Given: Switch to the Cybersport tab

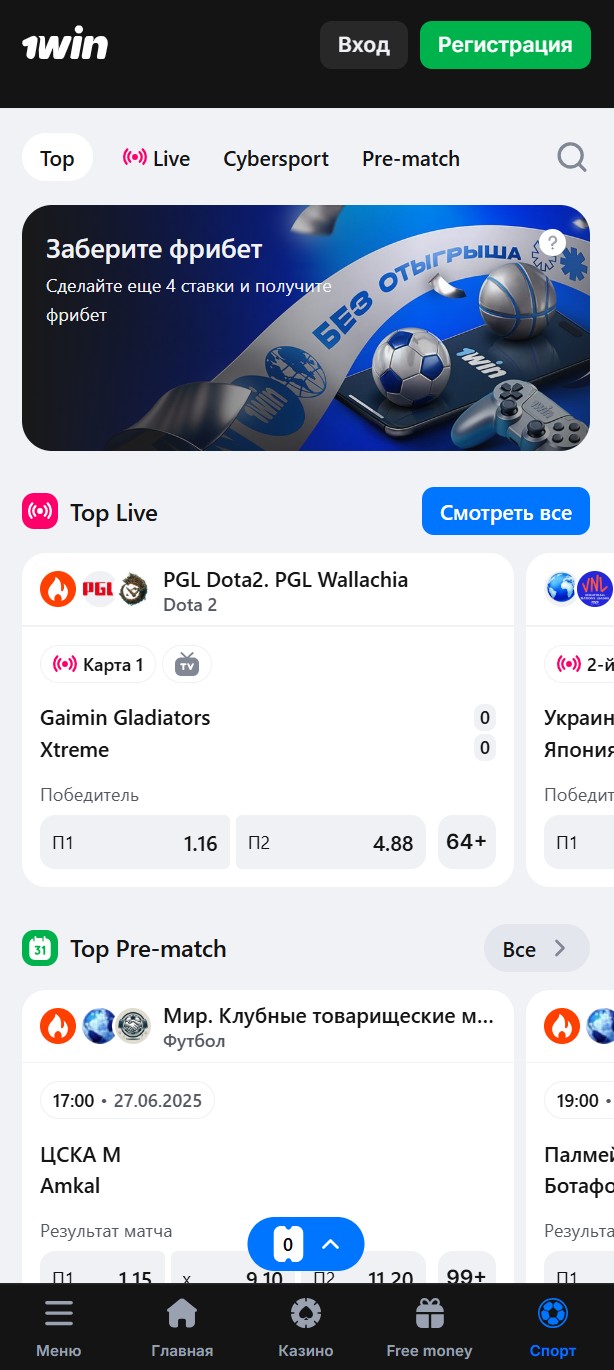Looking at the screenshot, I should point(276,158).
